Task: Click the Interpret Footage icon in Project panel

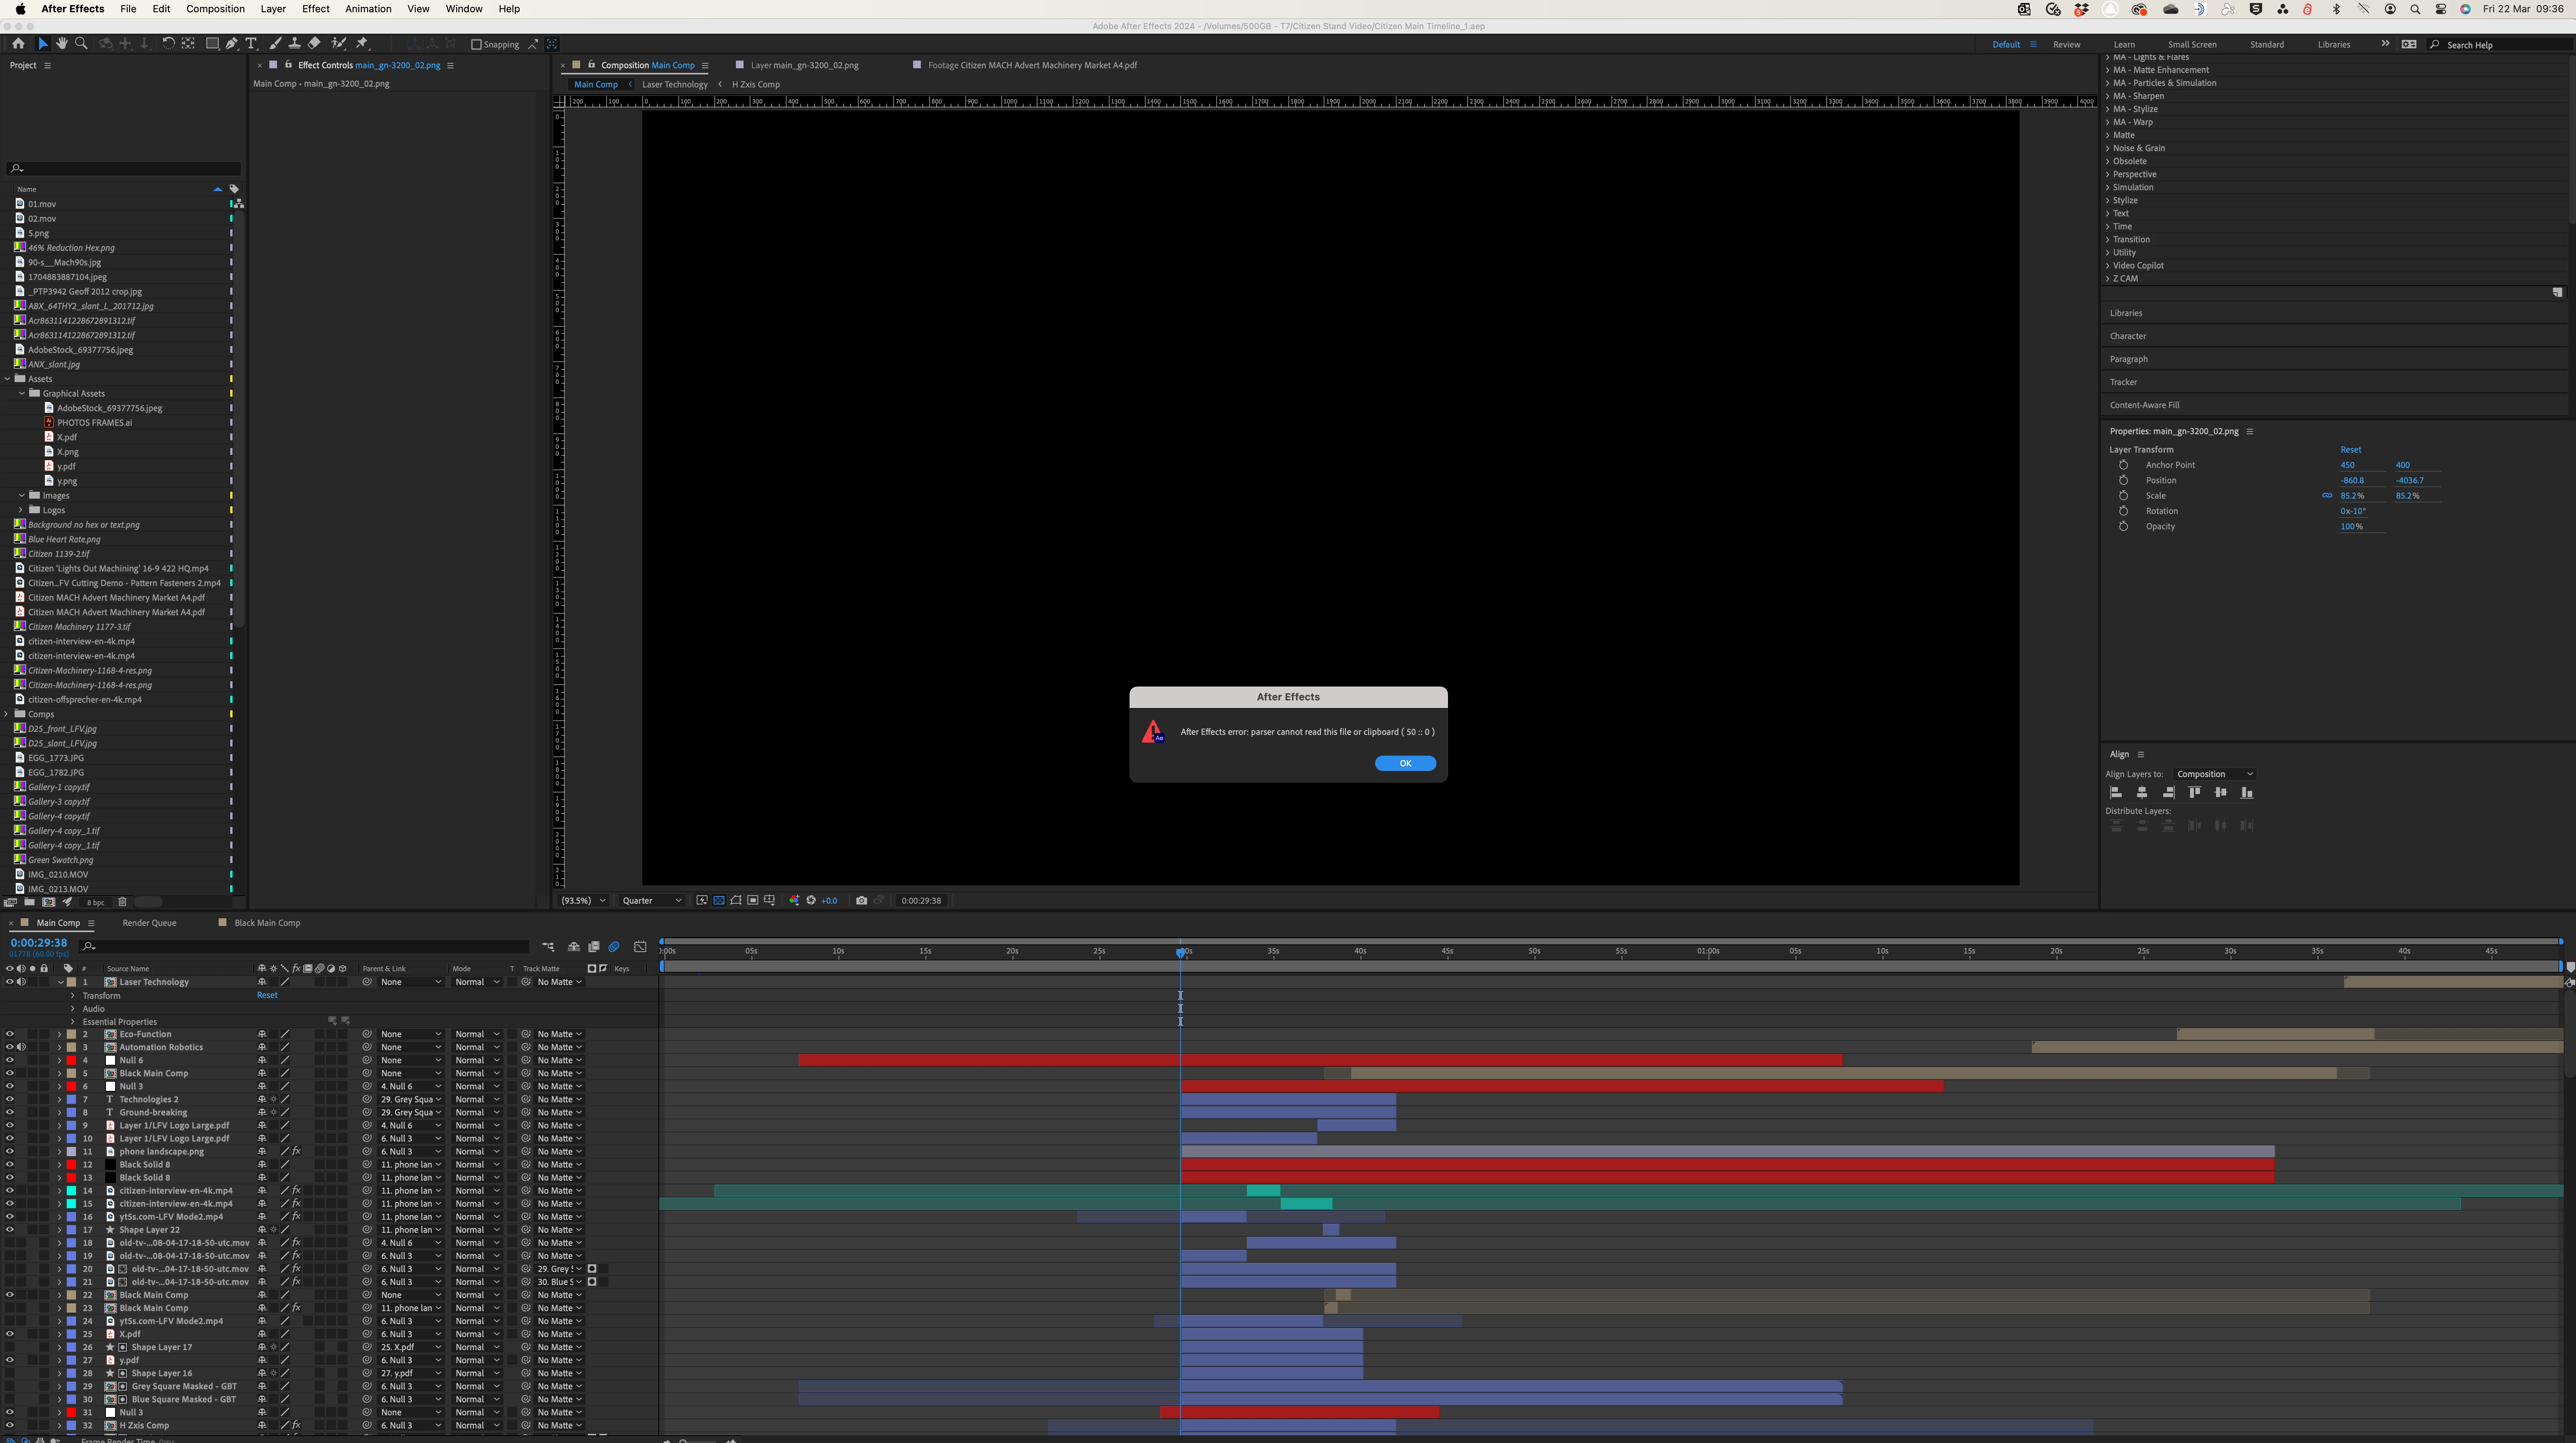Action: point(10,902)
